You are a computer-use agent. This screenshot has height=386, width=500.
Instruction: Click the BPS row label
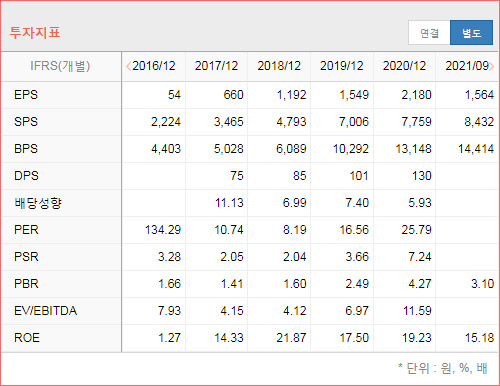[26, 149]
